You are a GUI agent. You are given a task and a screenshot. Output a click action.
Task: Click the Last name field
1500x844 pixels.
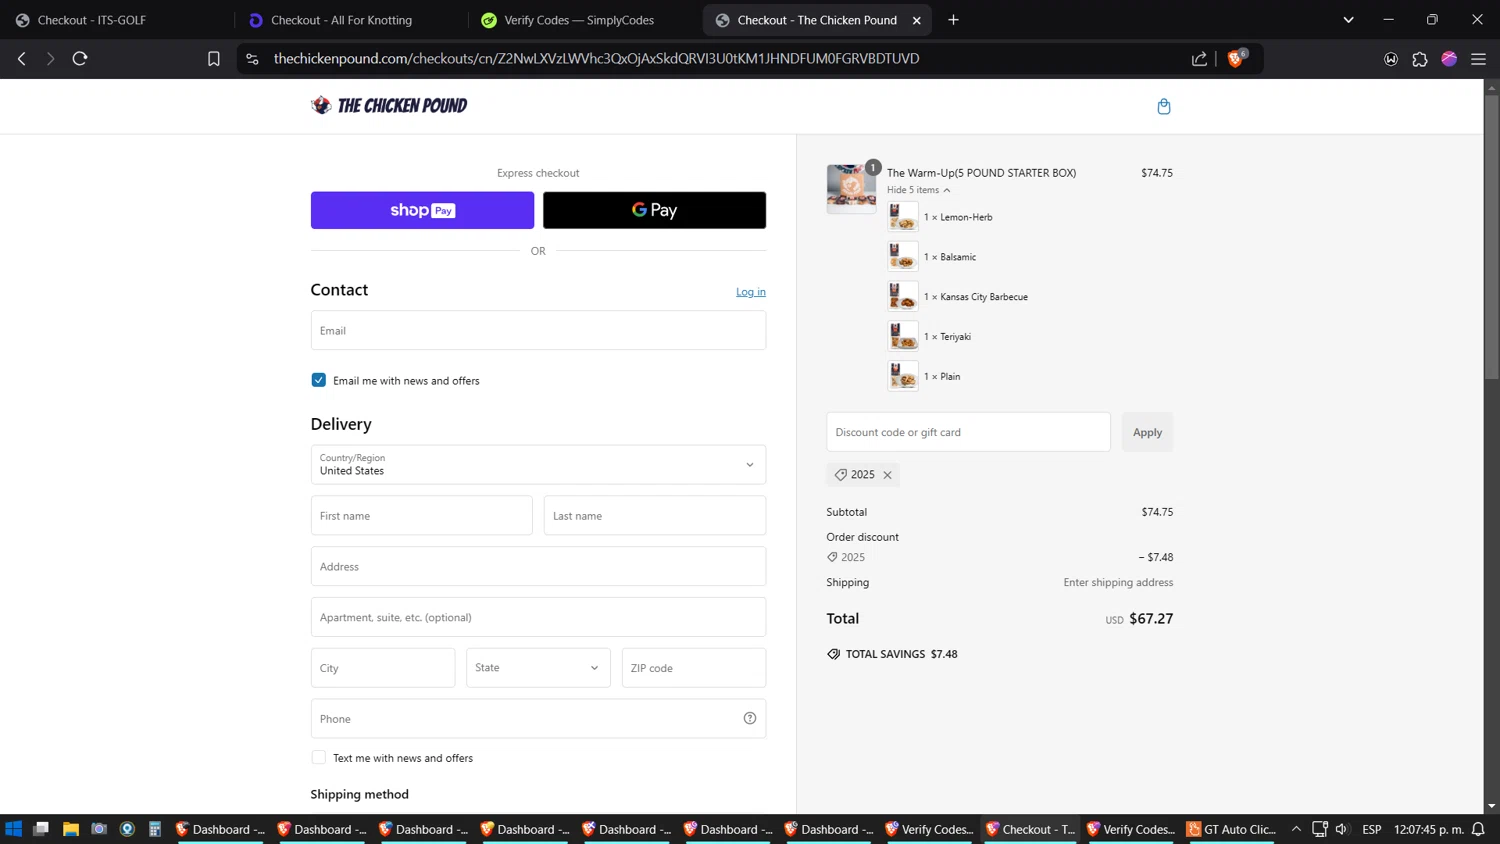pos(655,516)
